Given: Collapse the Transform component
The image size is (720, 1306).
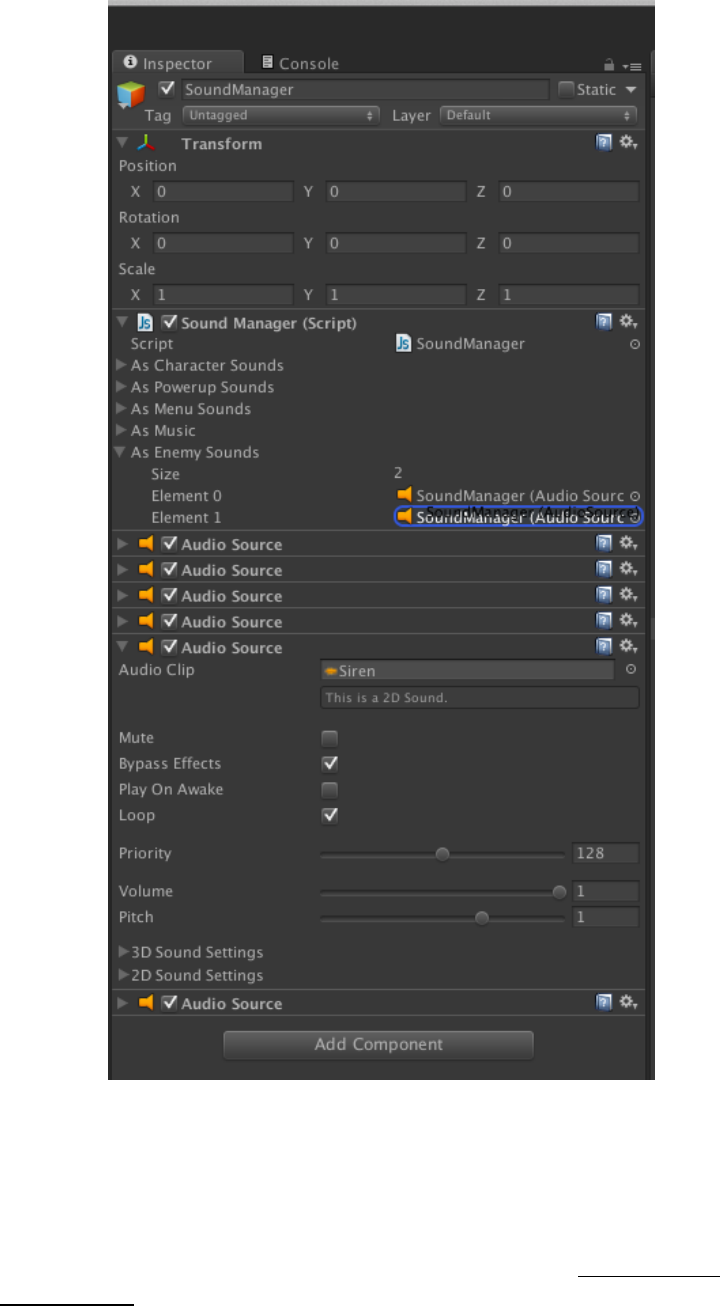Looking at the screenshot, I should (122, 143).
